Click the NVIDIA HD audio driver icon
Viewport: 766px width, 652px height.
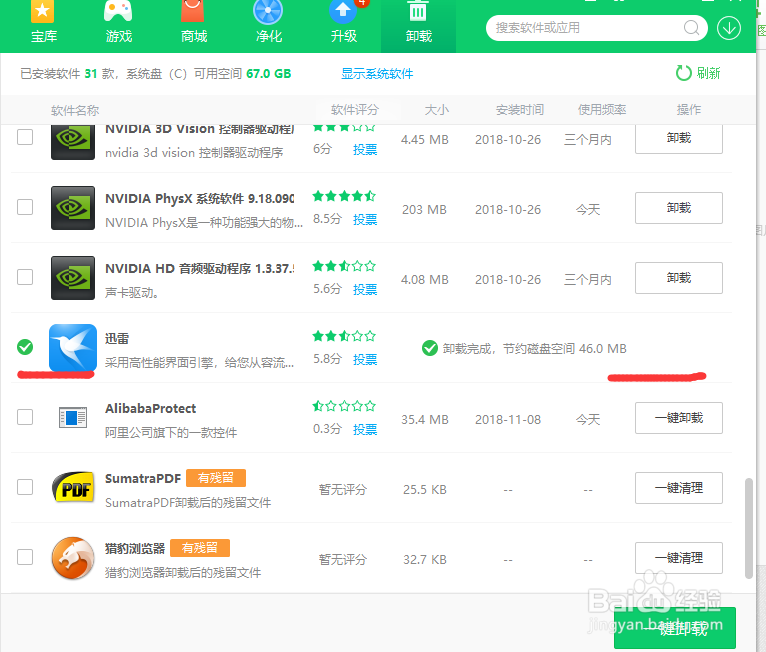tap(73, 277)
